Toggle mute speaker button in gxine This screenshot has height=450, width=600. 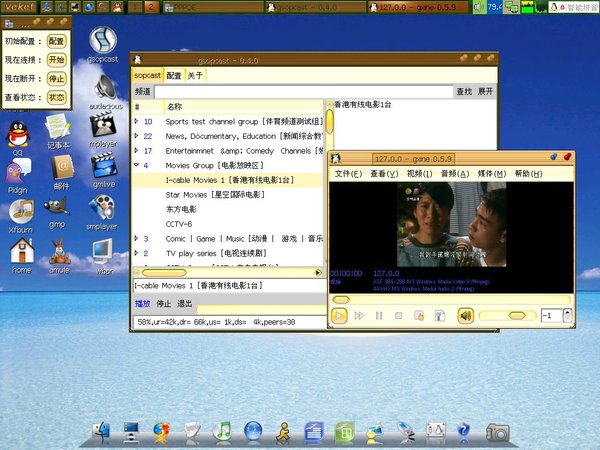coord(465,316)
